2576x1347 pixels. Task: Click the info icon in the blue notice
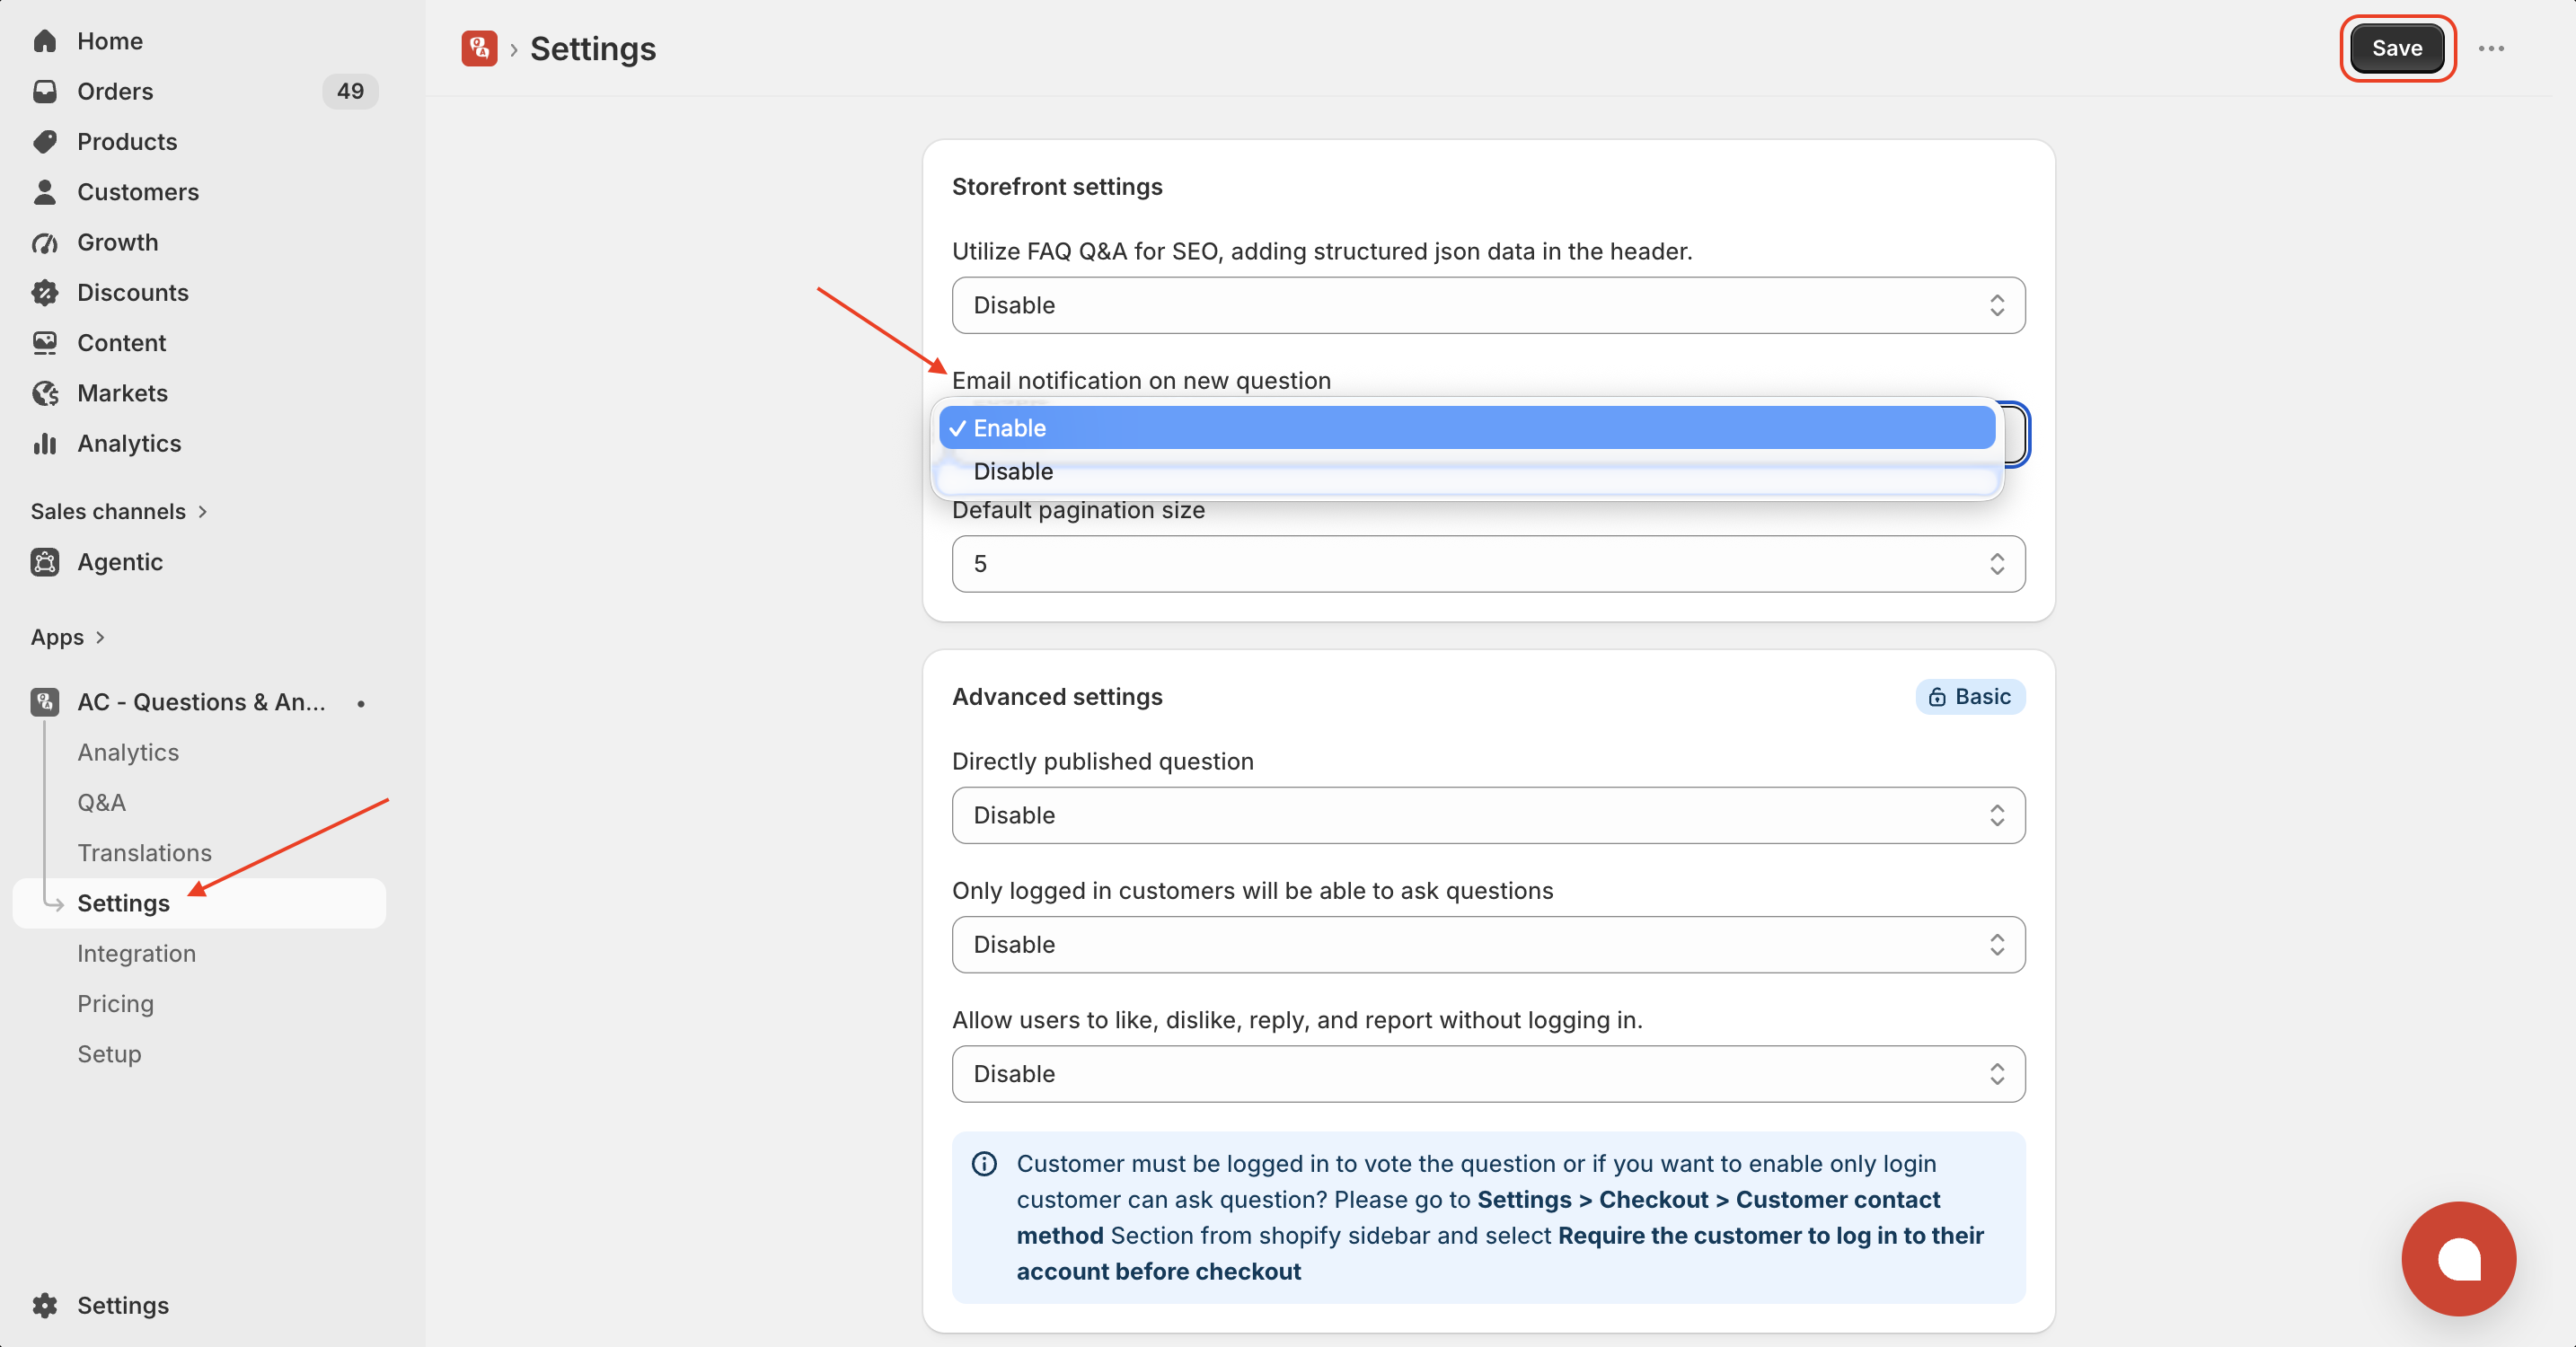pos(984,1164)
